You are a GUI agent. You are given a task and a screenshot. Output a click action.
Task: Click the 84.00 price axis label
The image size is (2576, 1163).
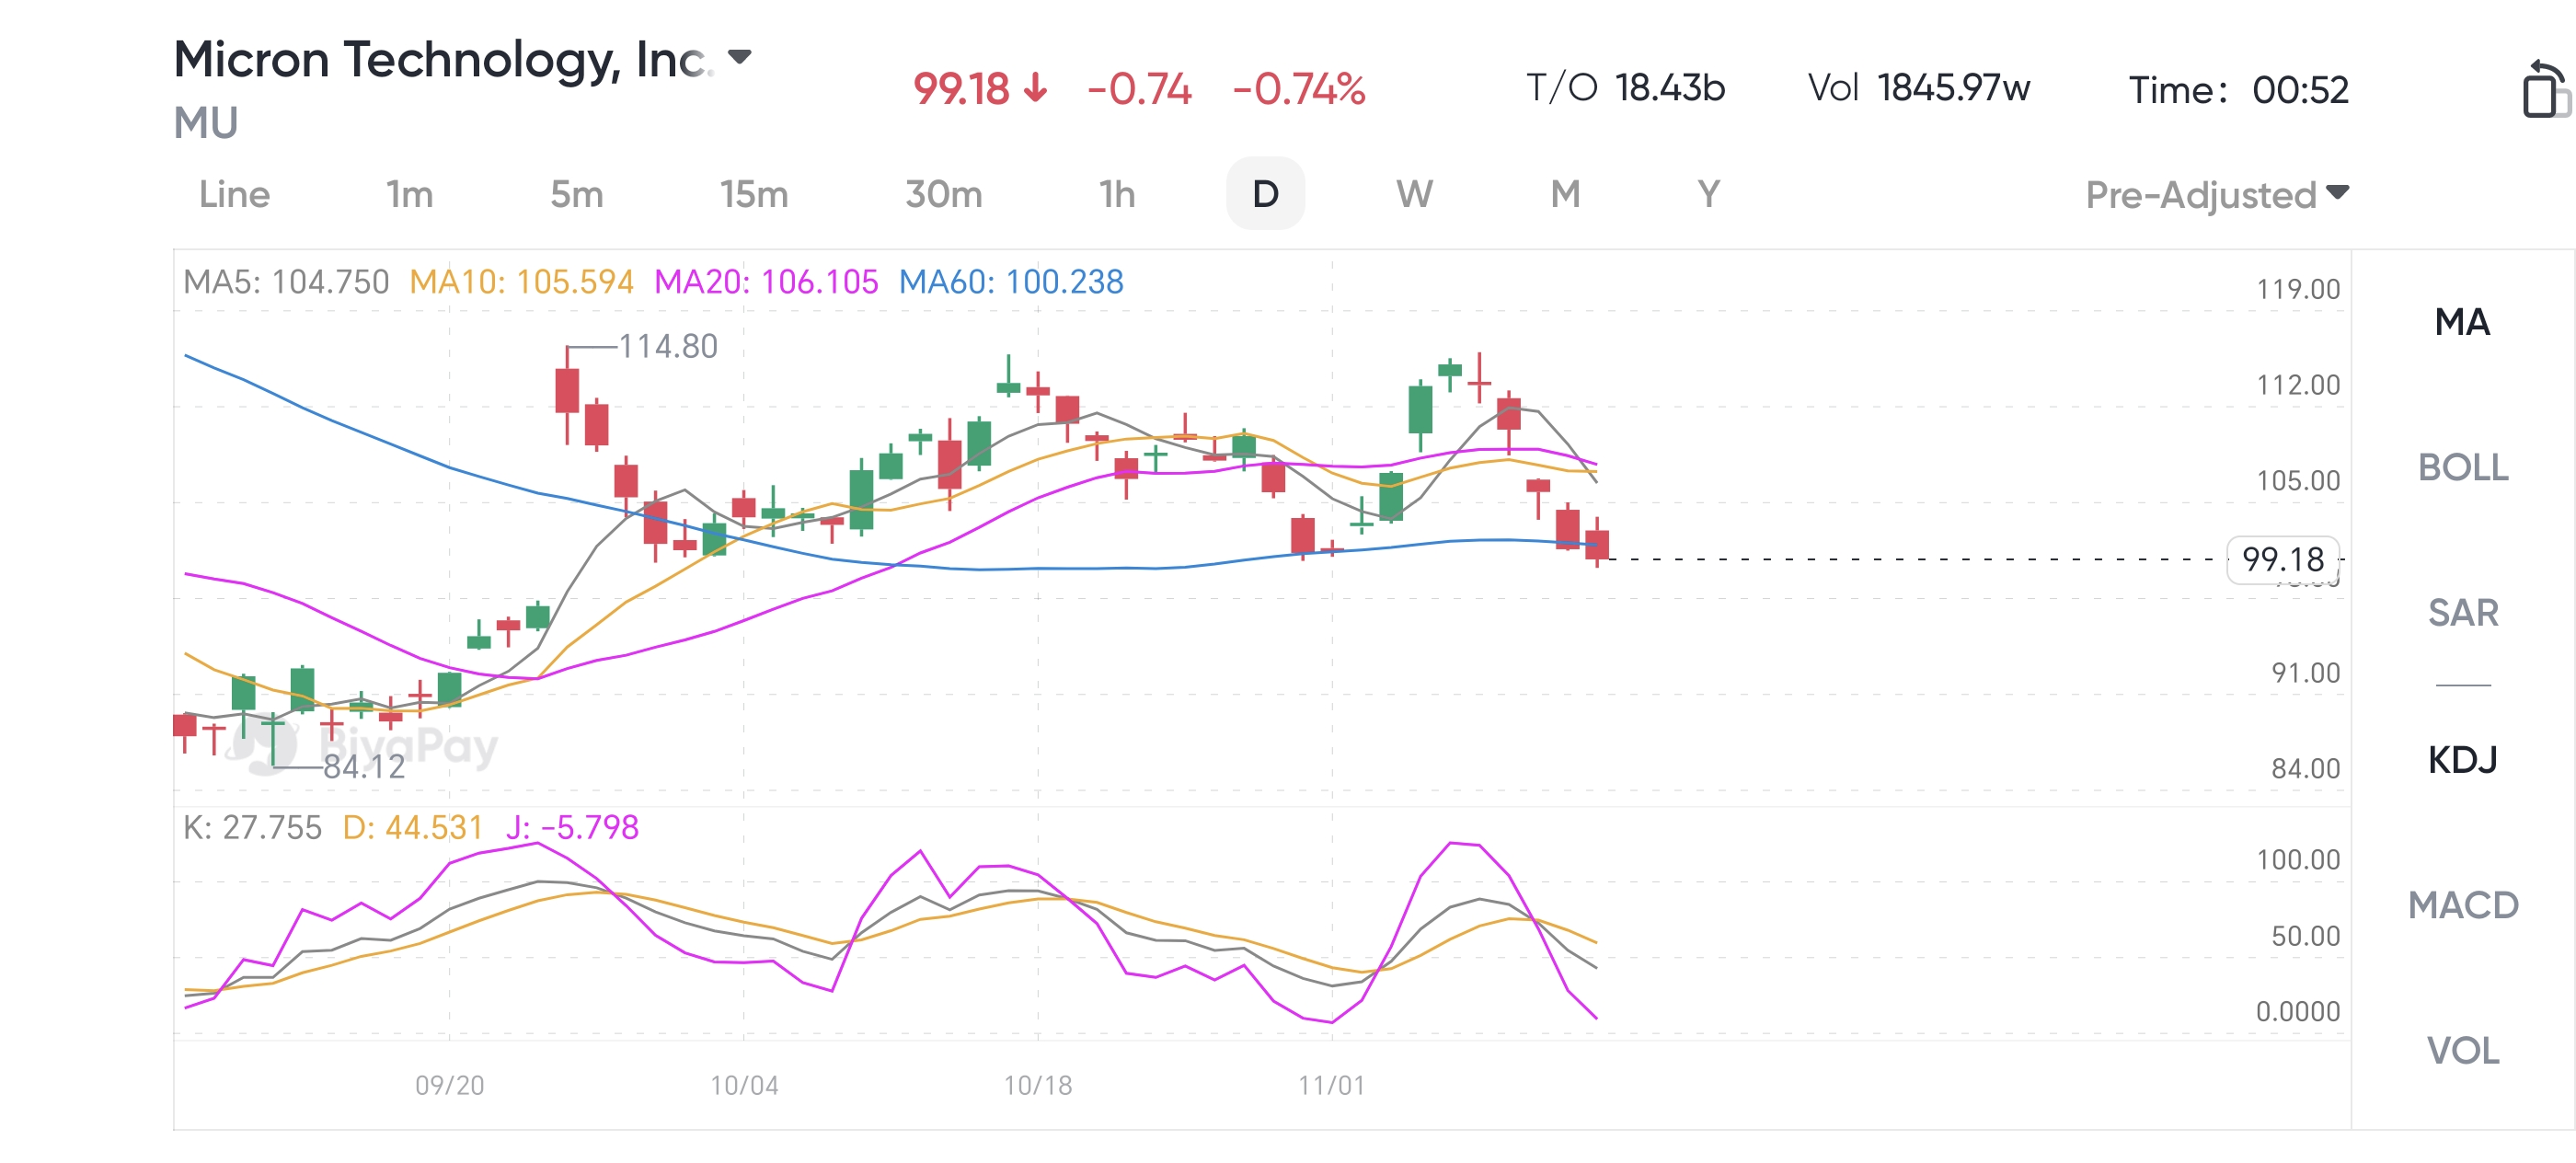pos(2305,769)
